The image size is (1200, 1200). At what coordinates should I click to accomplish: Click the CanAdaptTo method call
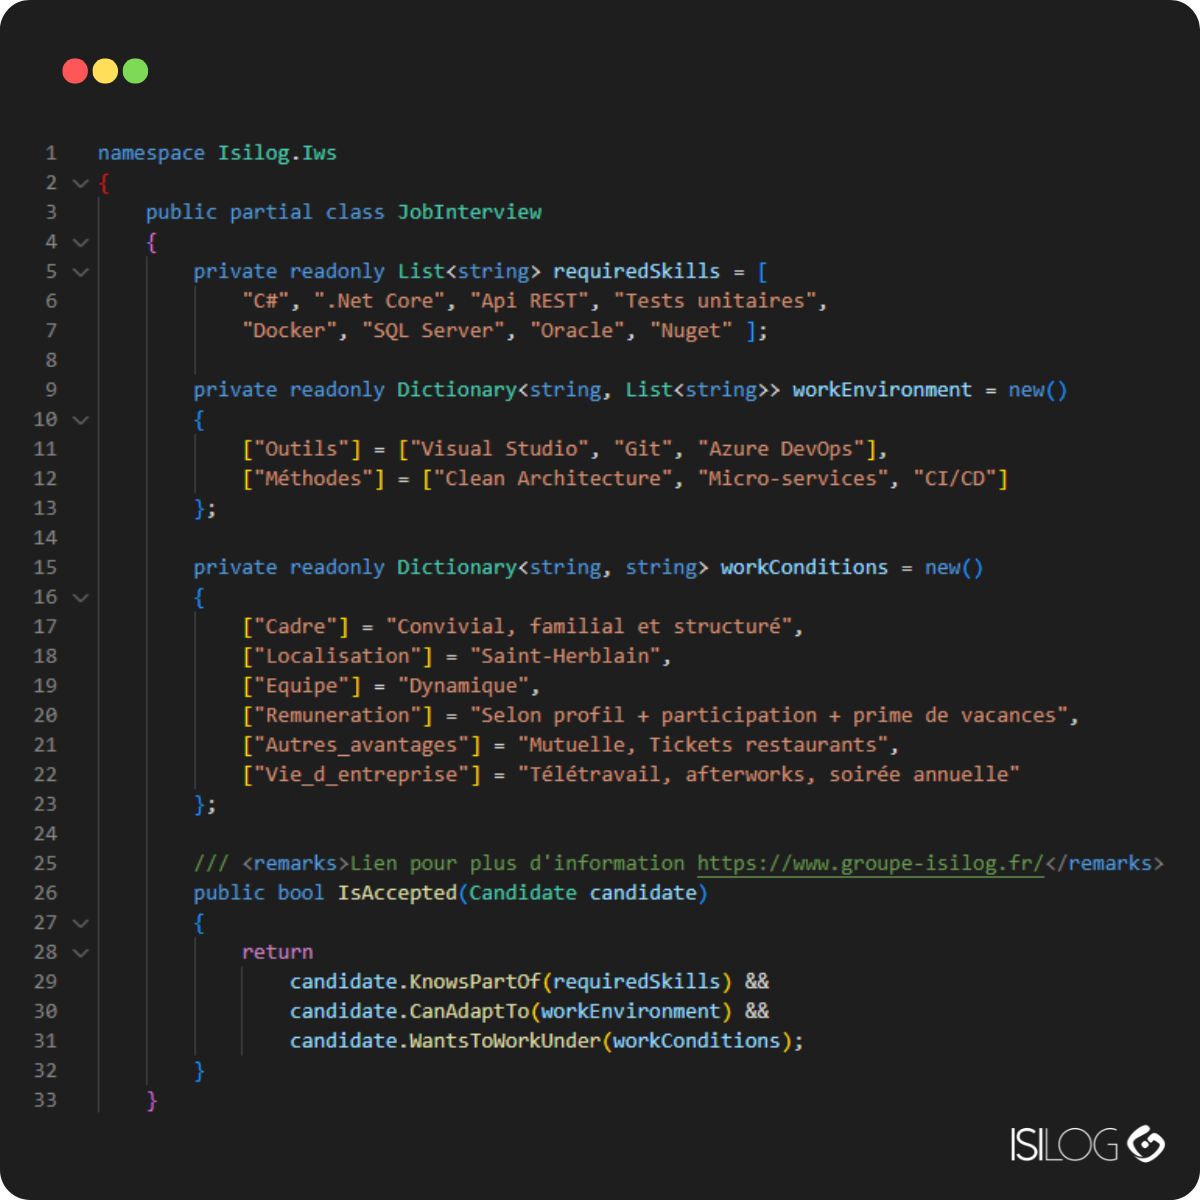(x=469, y=1011)
